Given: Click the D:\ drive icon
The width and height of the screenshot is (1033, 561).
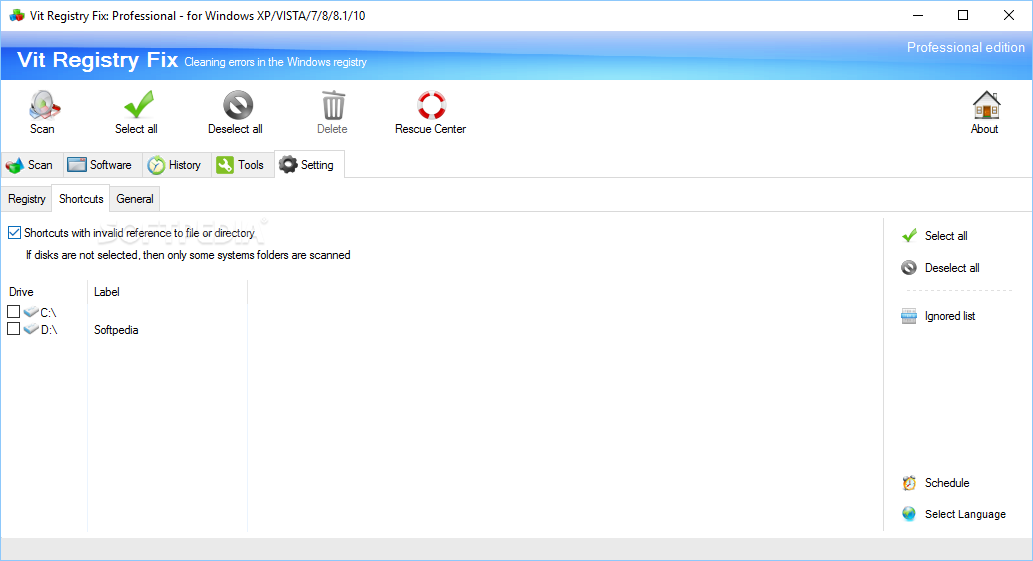Looking at the screenshot, I should pos(31,329).
